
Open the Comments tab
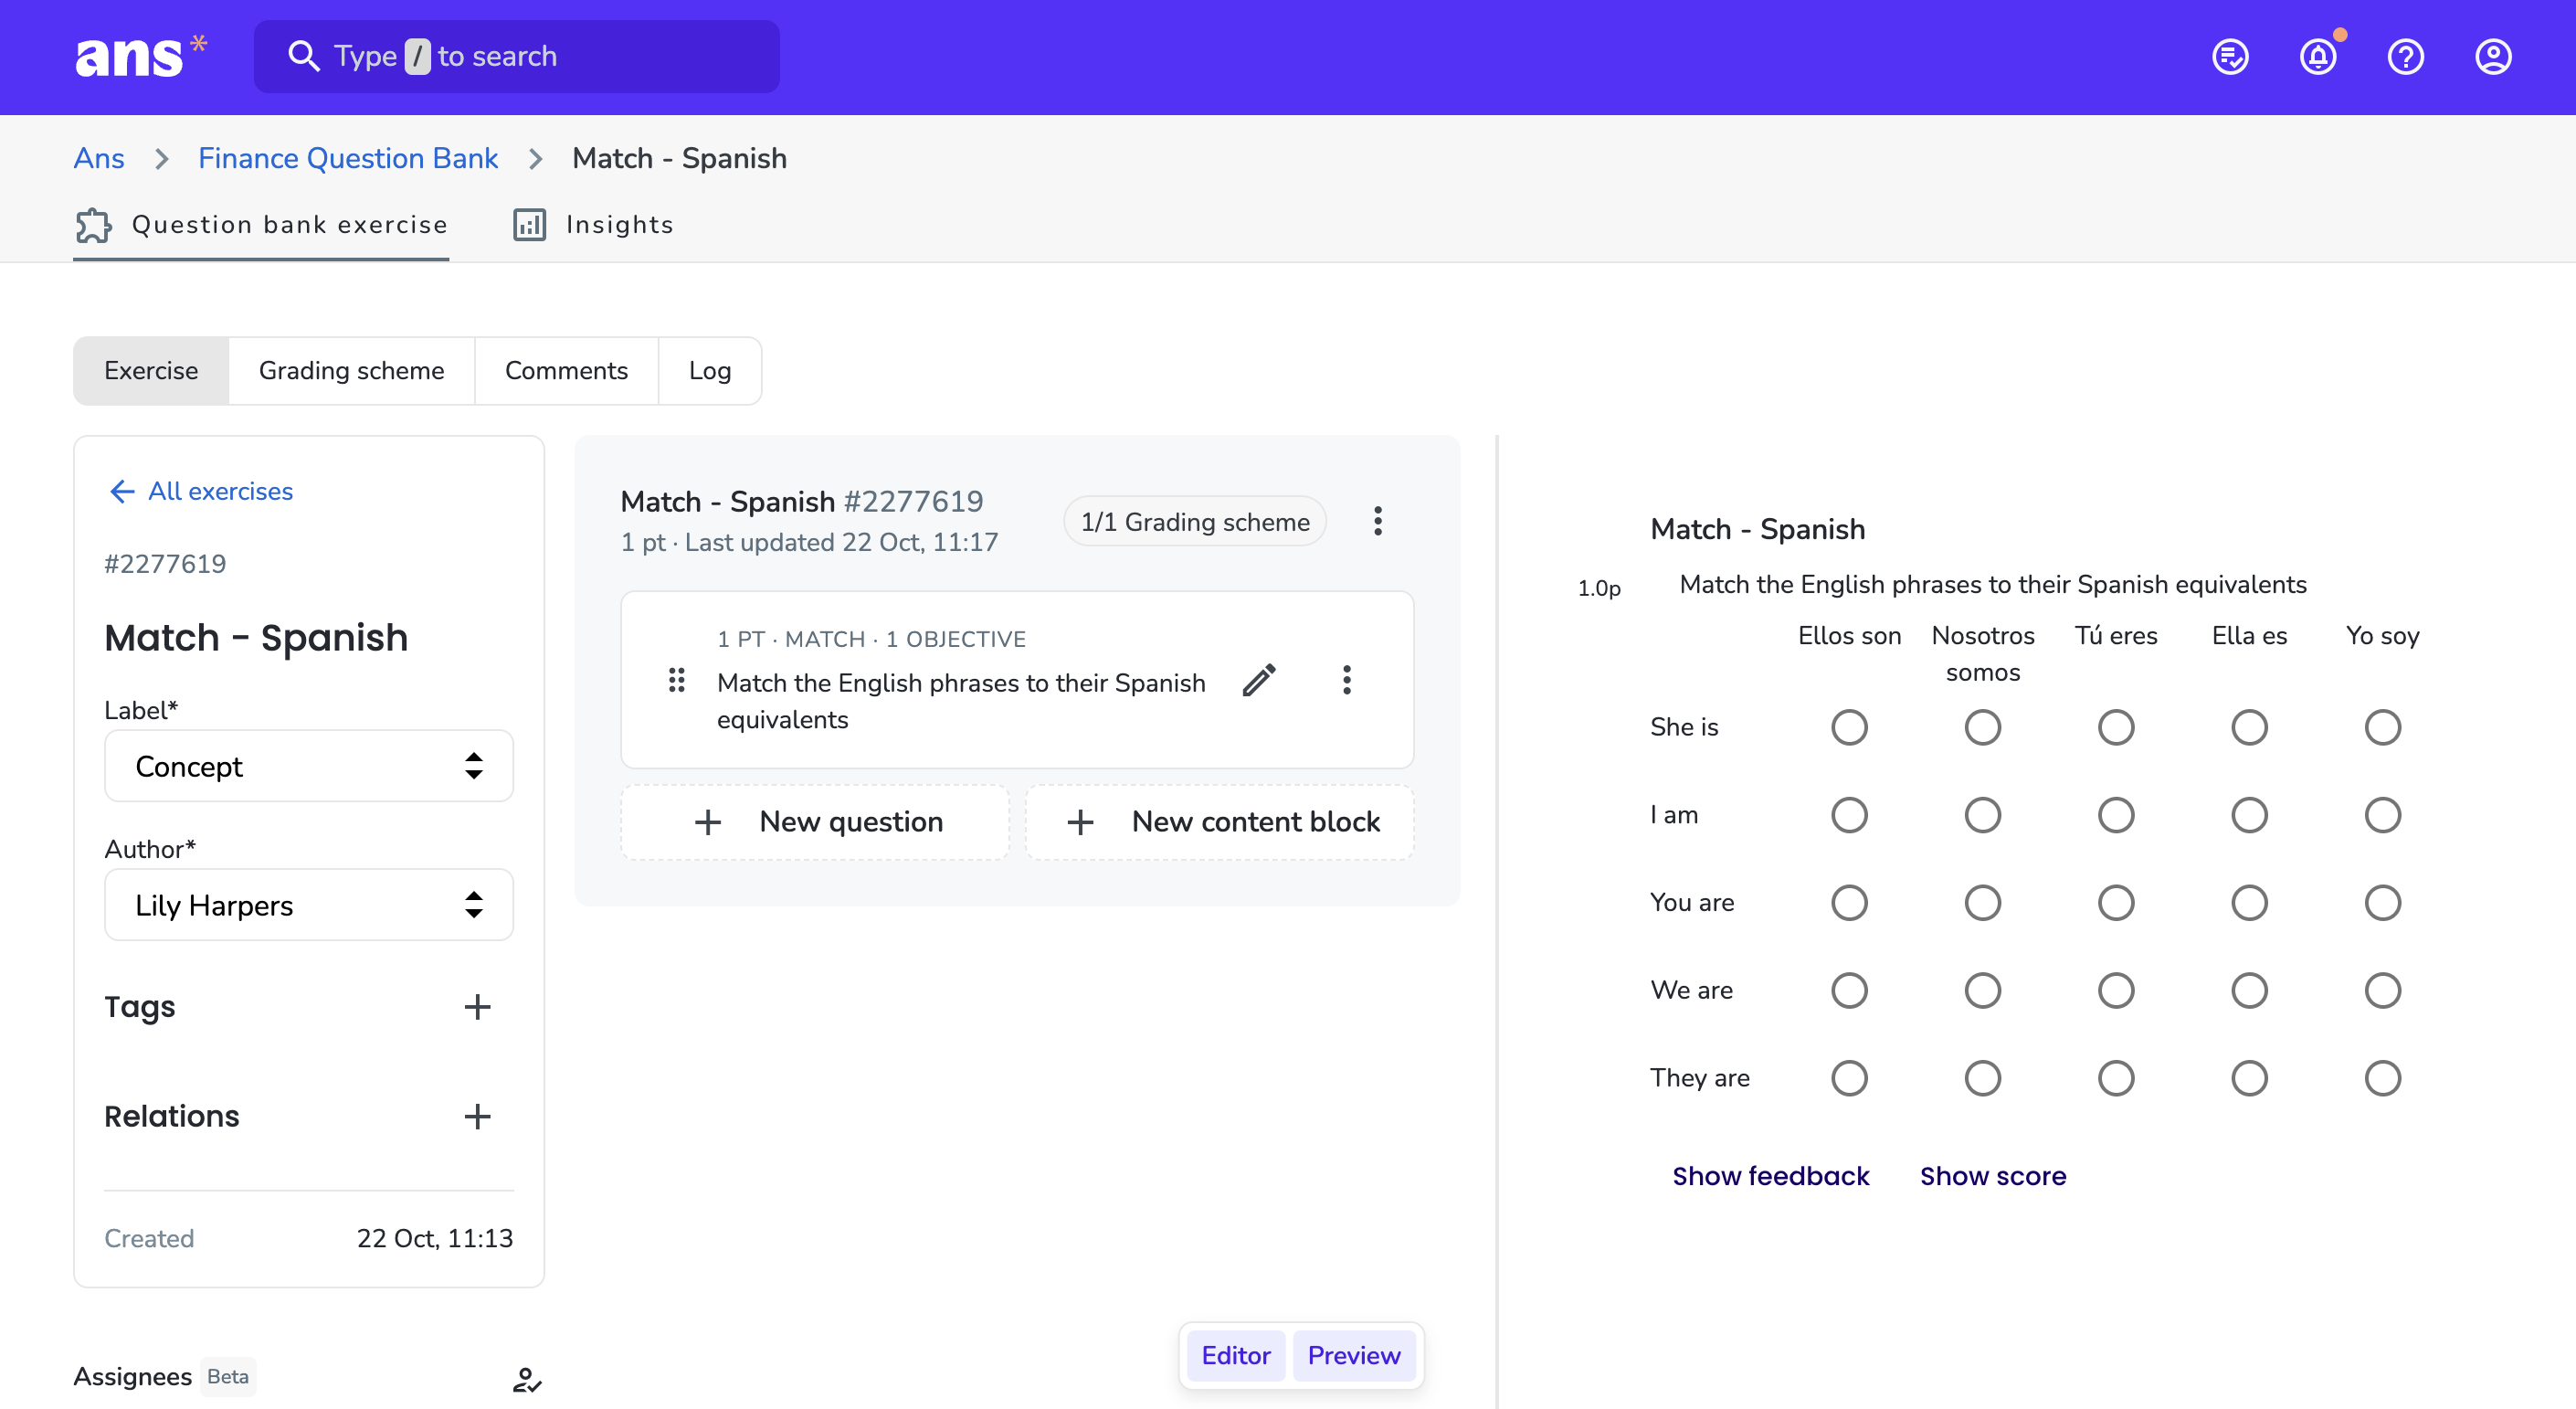pyautogui.click(x=566, y=371)
